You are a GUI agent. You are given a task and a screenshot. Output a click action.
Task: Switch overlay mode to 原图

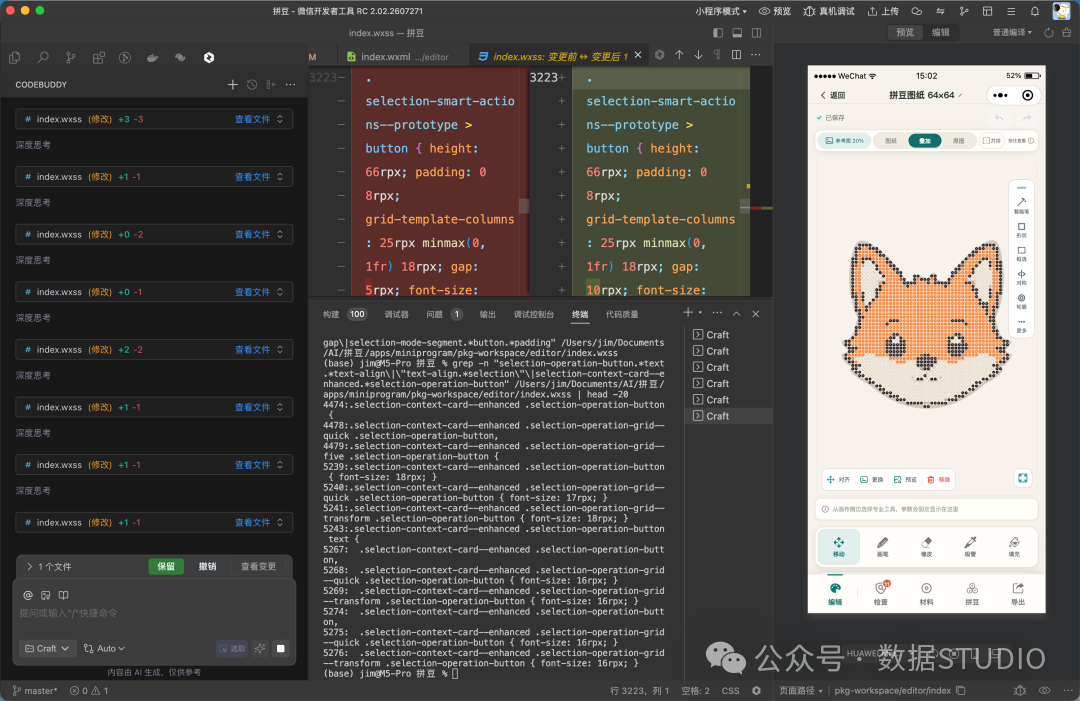point(958,140)
